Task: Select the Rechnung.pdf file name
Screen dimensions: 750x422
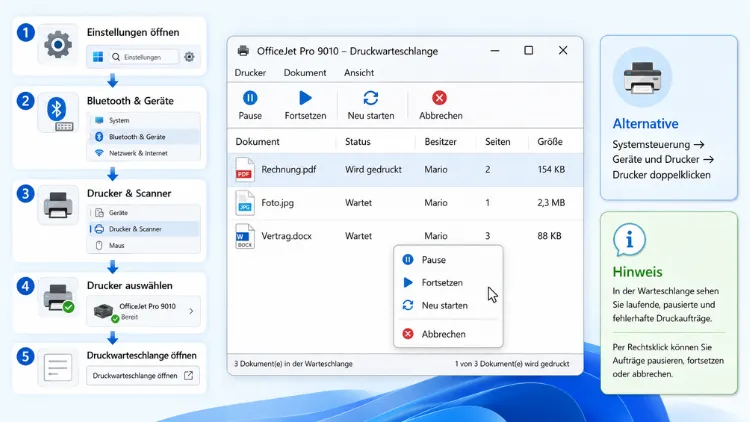Action: coord(288,169)
